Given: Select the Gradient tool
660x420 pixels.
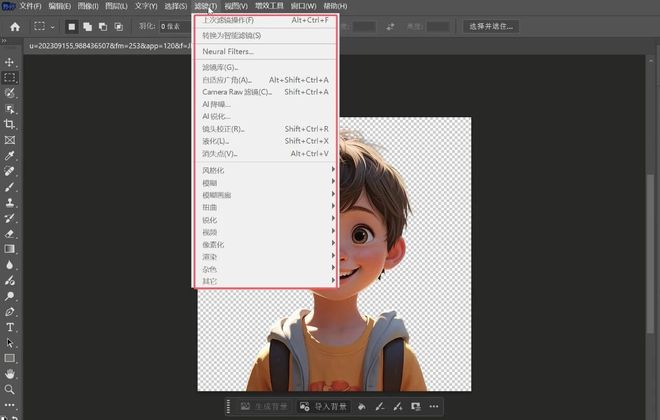Looking at the screenshot, I should pos(9,249).
